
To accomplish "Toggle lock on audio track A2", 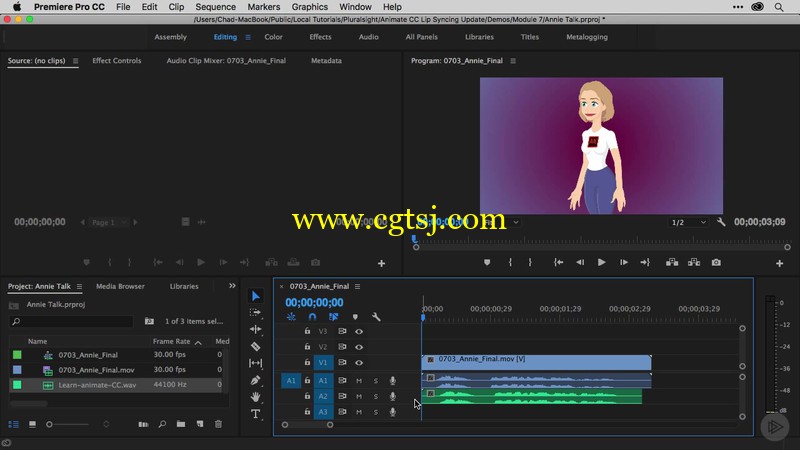I will coord(307,396).
